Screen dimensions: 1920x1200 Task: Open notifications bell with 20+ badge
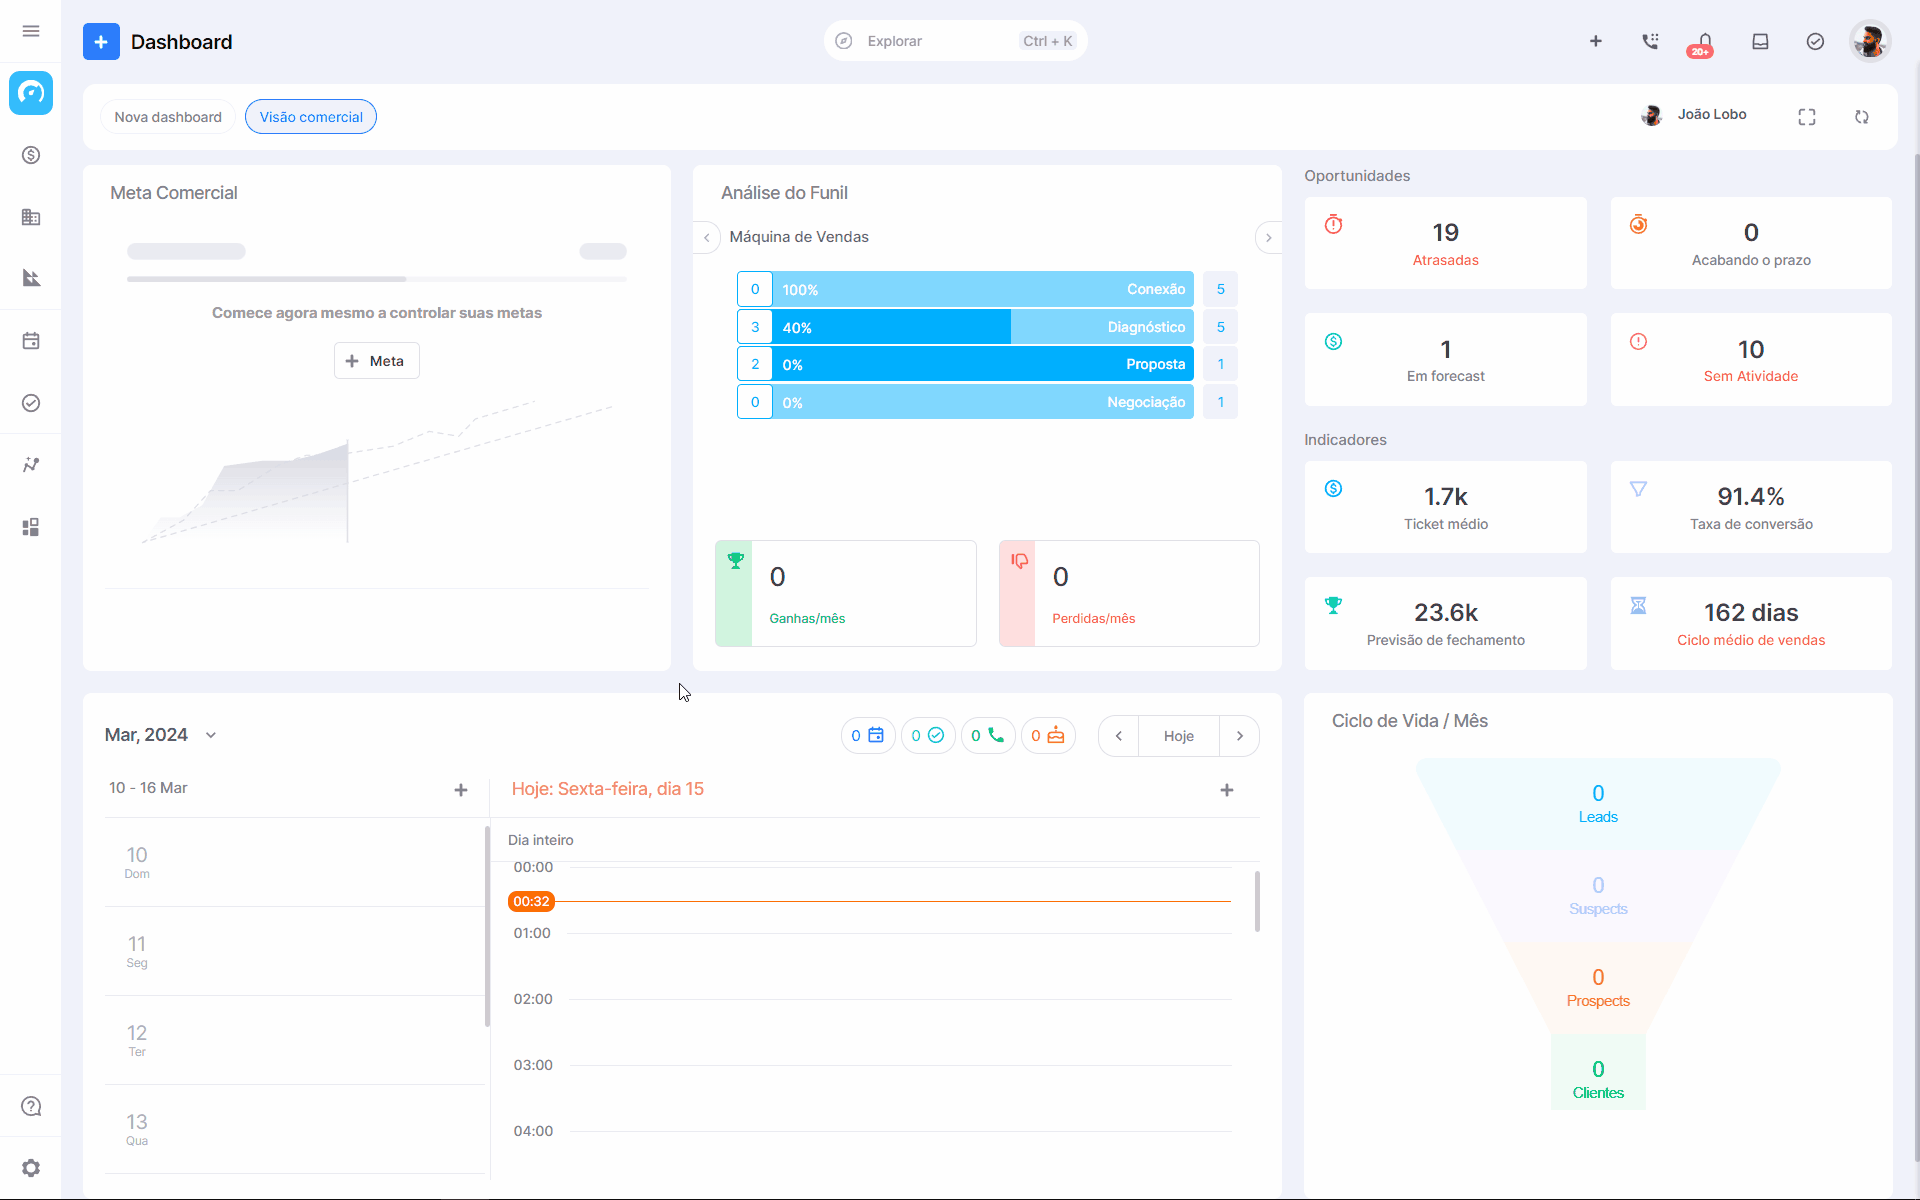pyautogui.click(x=1704, y=42)
